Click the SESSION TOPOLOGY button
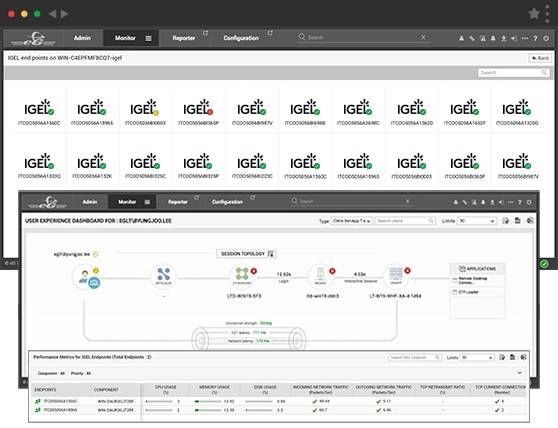 click(x=246, y=254)
